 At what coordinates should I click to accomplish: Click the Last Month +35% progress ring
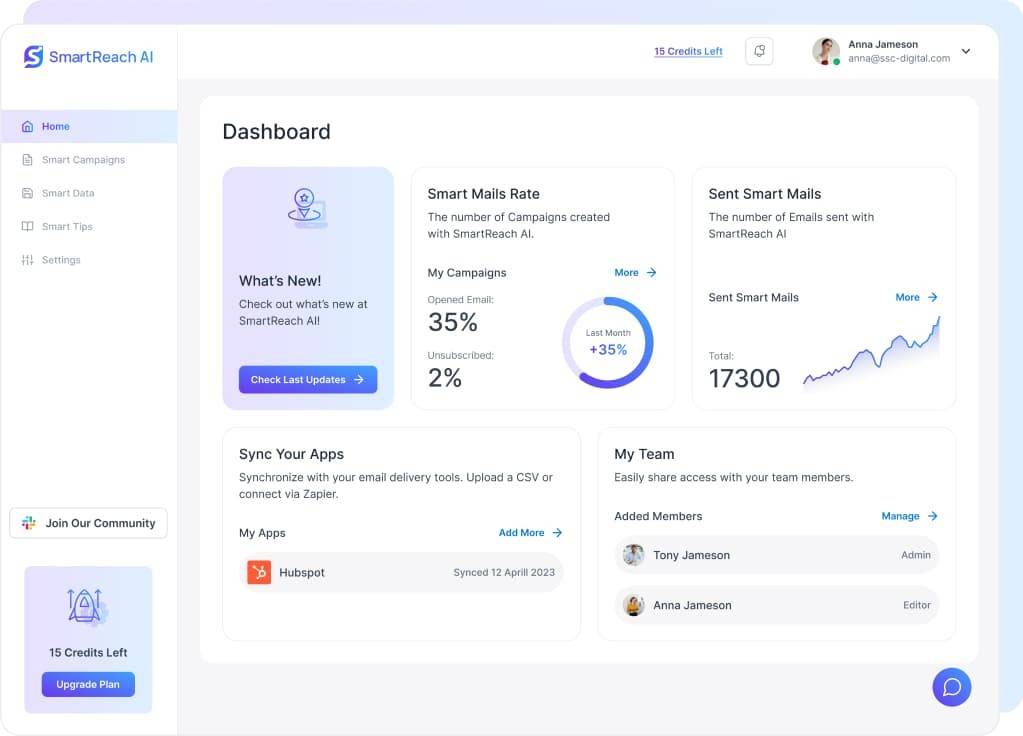[x=607, y=343]
